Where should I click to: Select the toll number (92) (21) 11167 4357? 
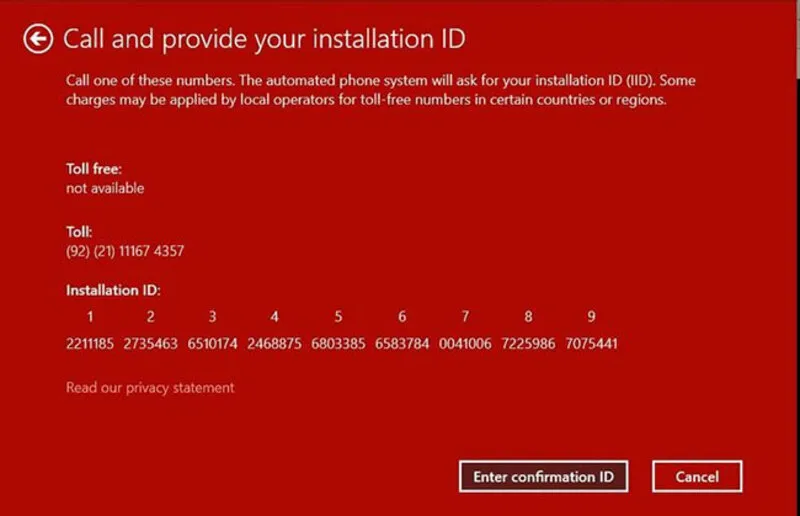pyautogui.click(x=125, y=251)
